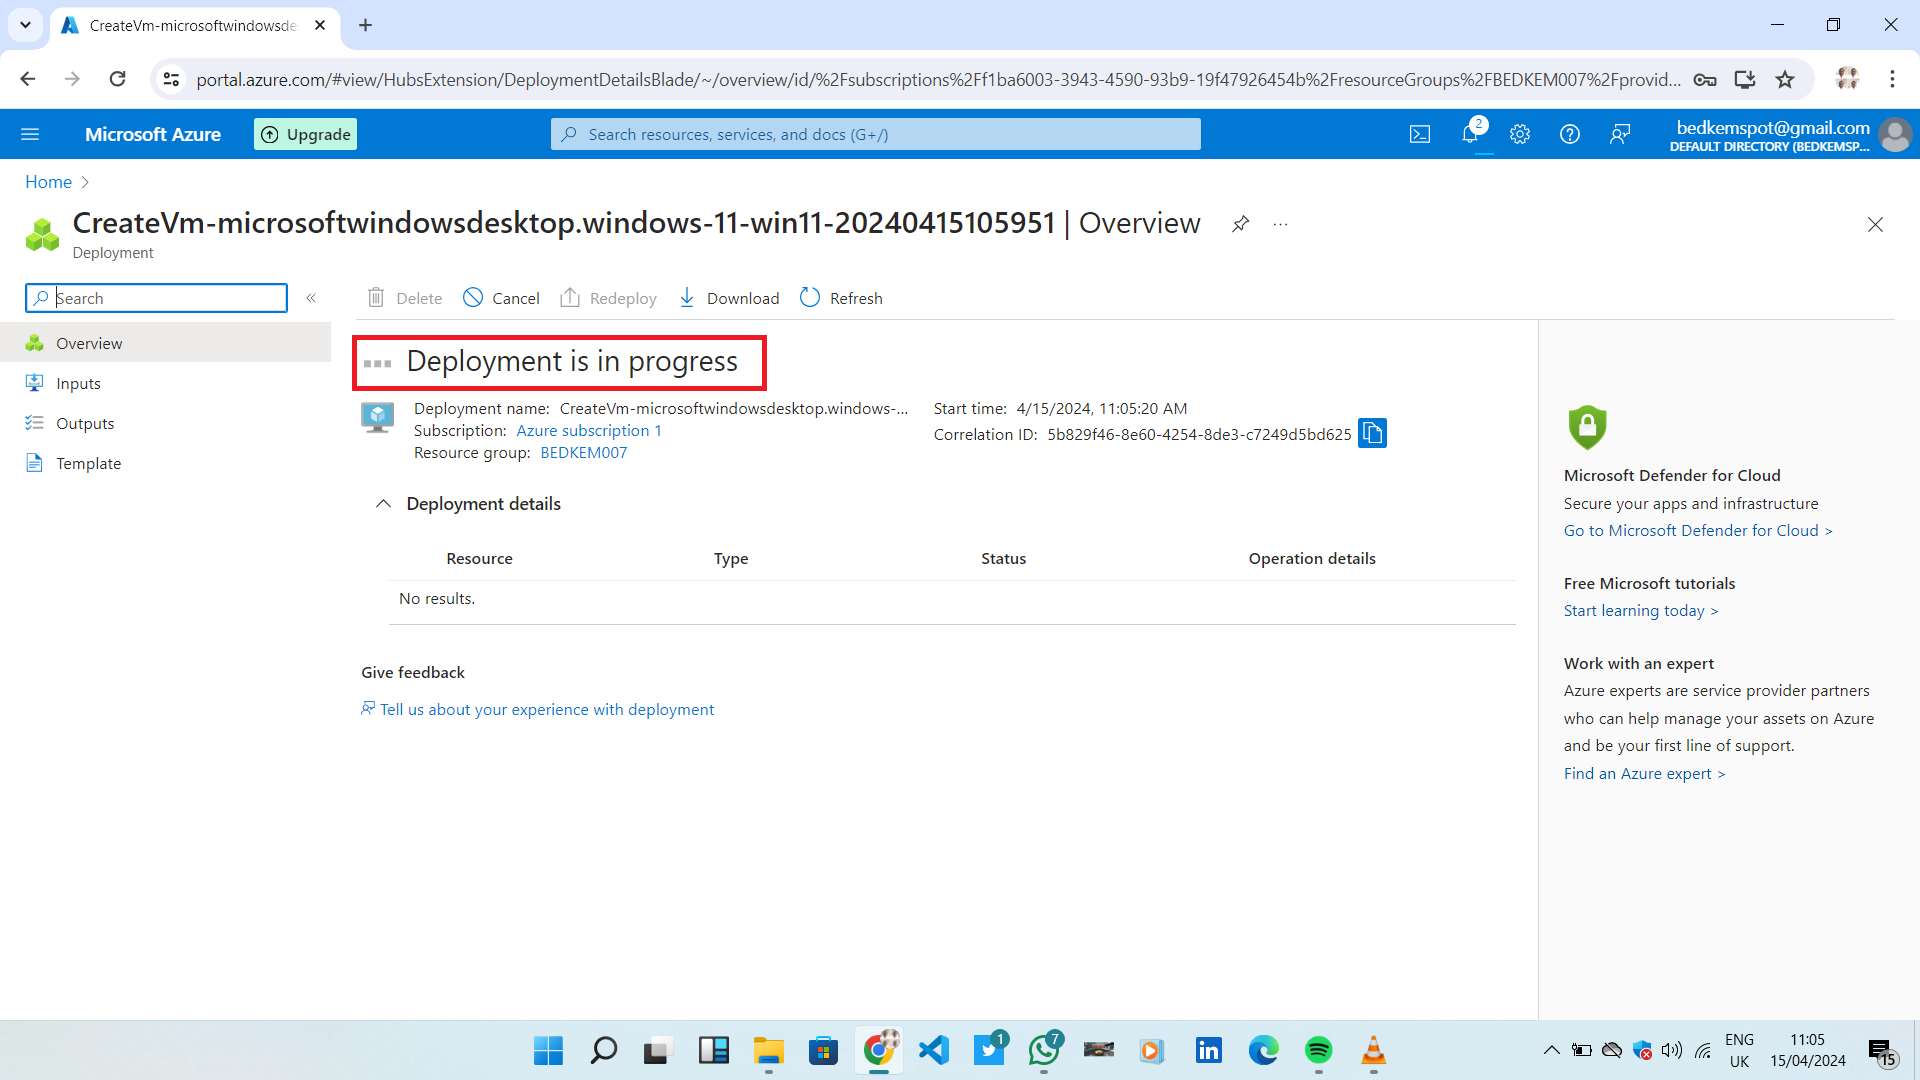Open the help question mark icon
Image resolution: width=1920 pixels, height=1080 pixels.
click(x=1570, y=134)
